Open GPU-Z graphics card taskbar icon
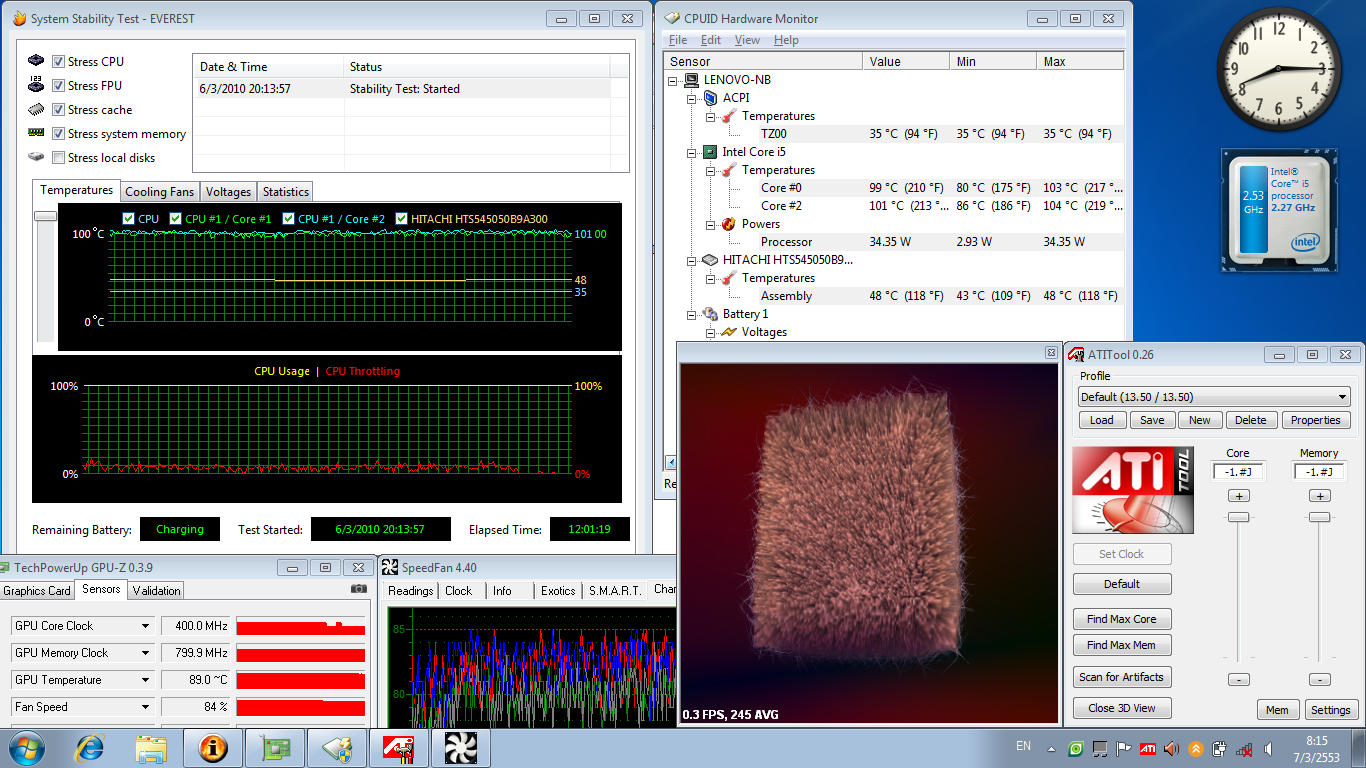1366x768 pixels. pyautogui.click(x=274, y=747)
